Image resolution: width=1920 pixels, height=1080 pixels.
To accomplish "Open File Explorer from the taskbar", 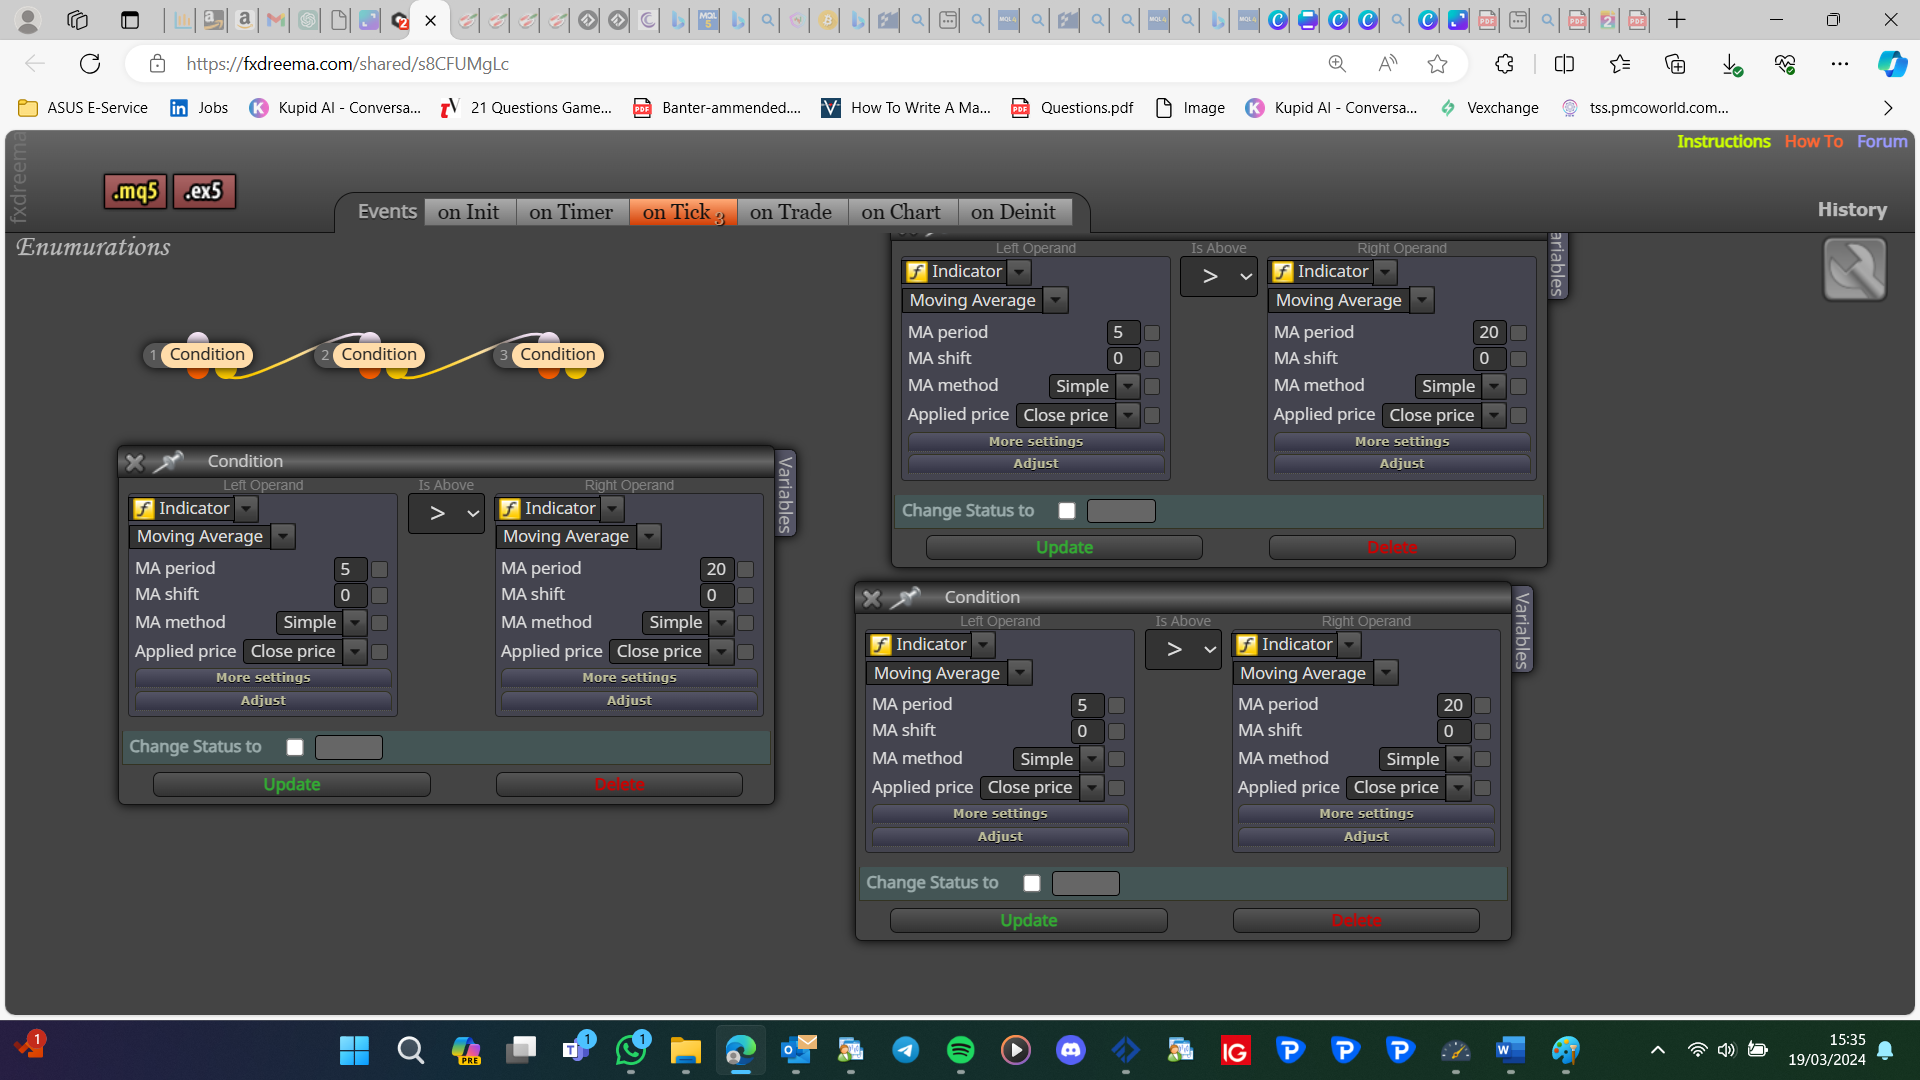I will pyautogui.click(x=685, y=1050).
